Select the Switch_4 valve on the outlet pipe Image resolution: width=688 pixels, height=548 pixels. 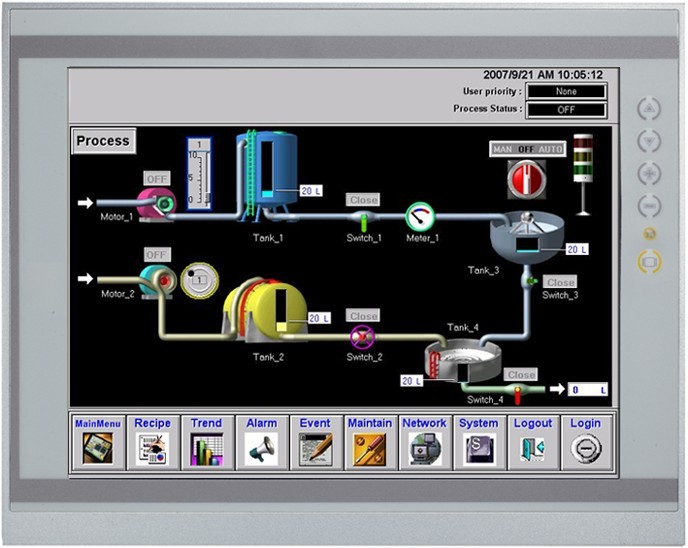518,391
